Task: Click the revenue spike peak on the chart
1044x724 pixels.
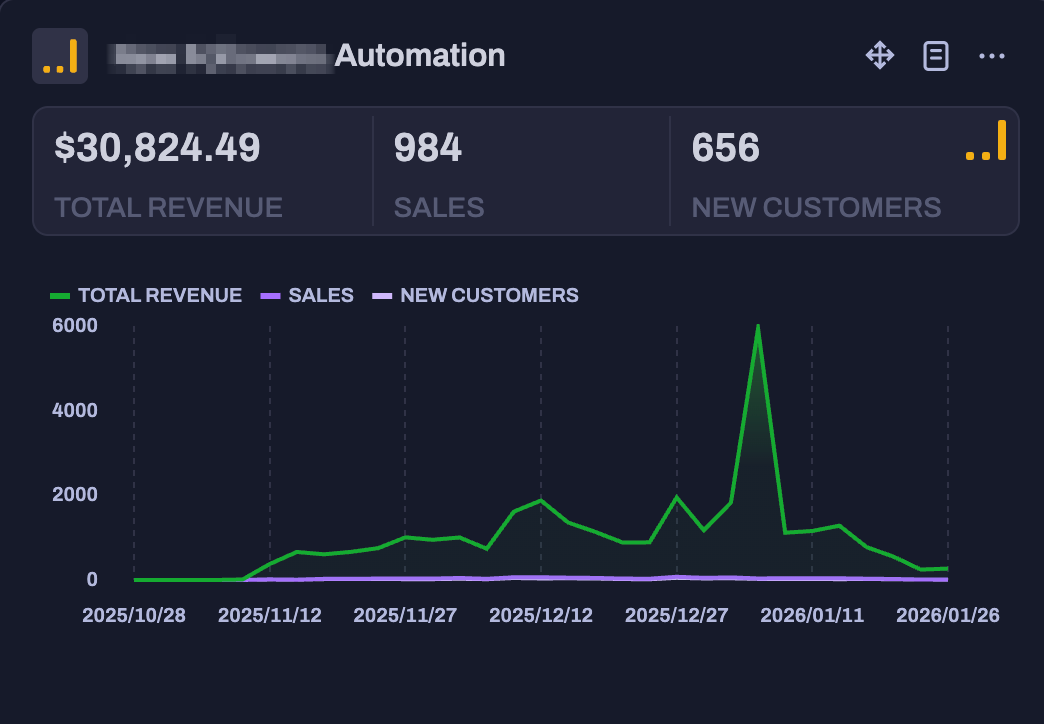Action: pos(758,326)
